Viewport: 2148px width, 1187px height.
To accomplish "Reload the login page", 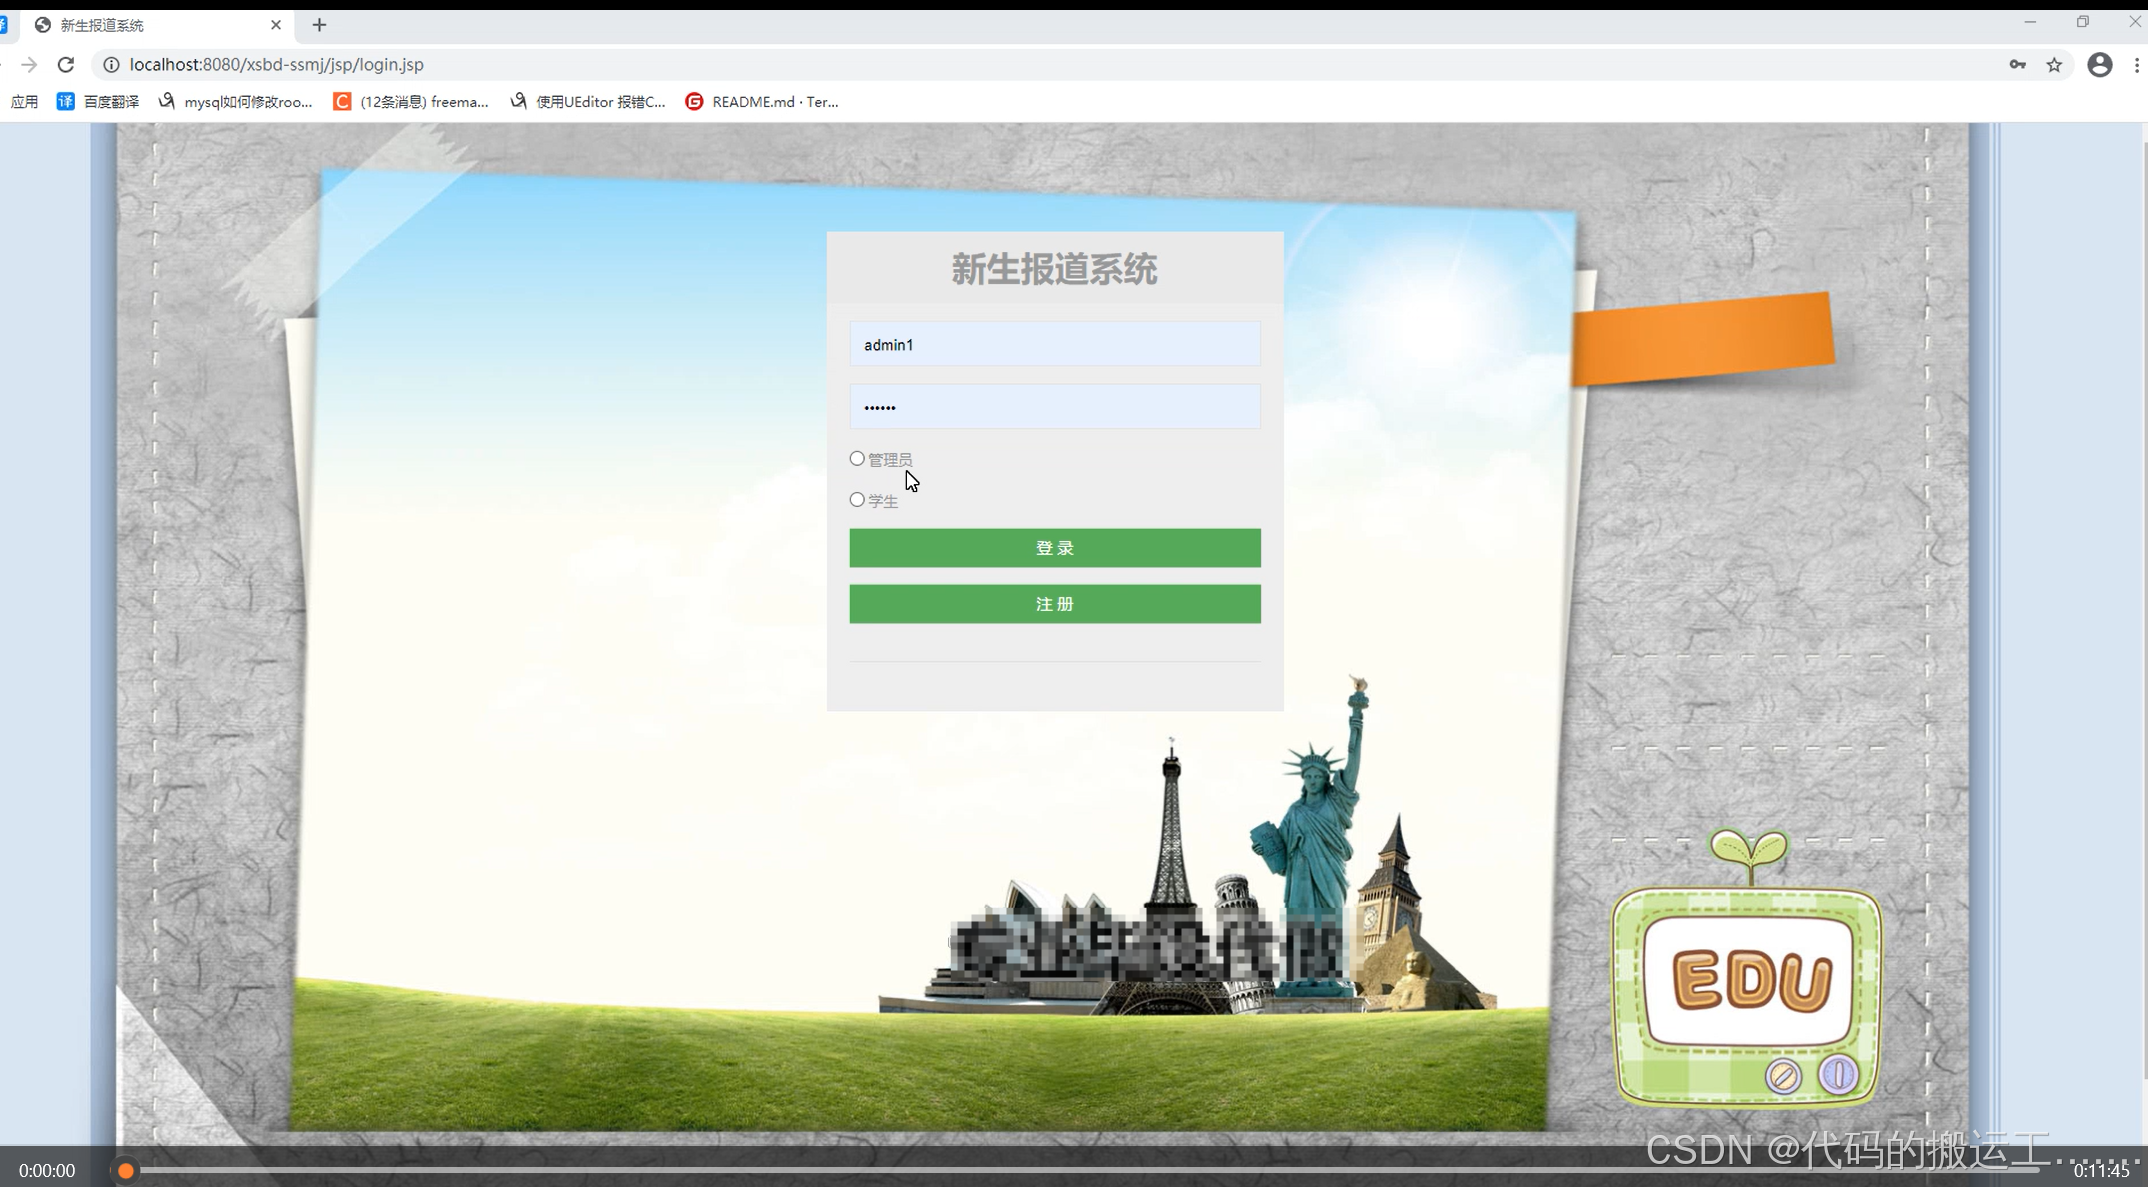I will click(66, 65).
